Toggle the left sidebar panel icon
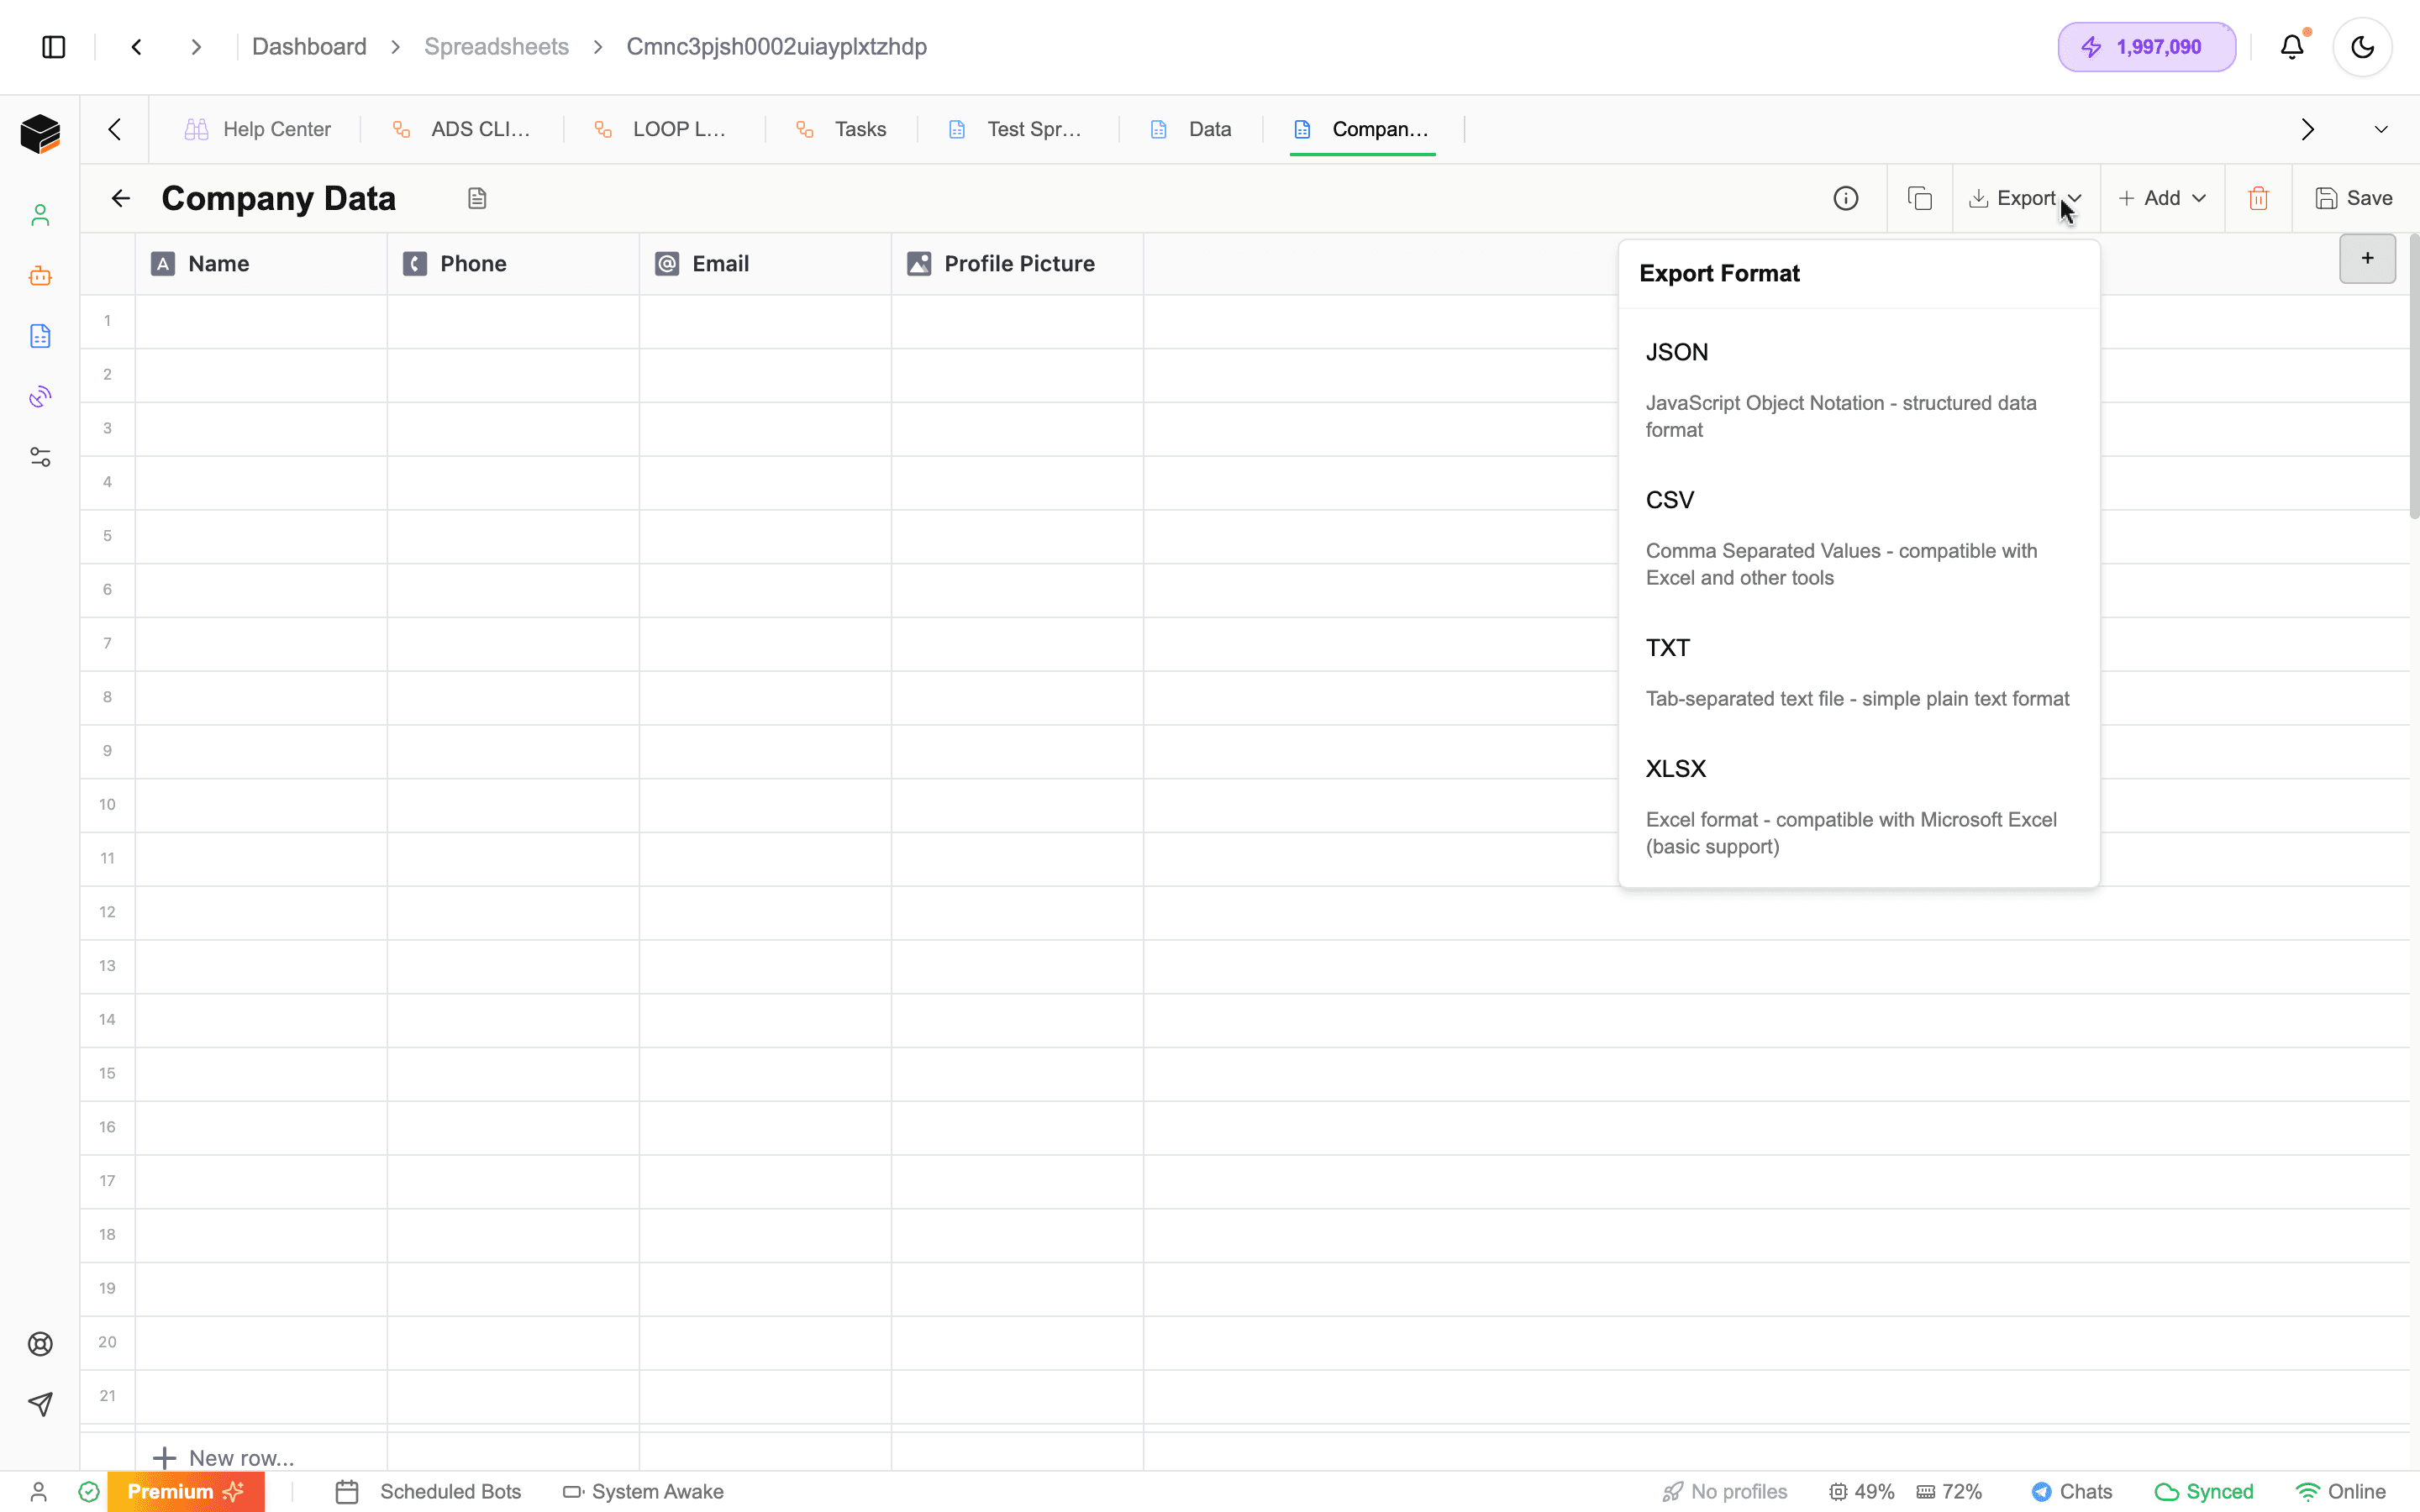 point(53,46)
